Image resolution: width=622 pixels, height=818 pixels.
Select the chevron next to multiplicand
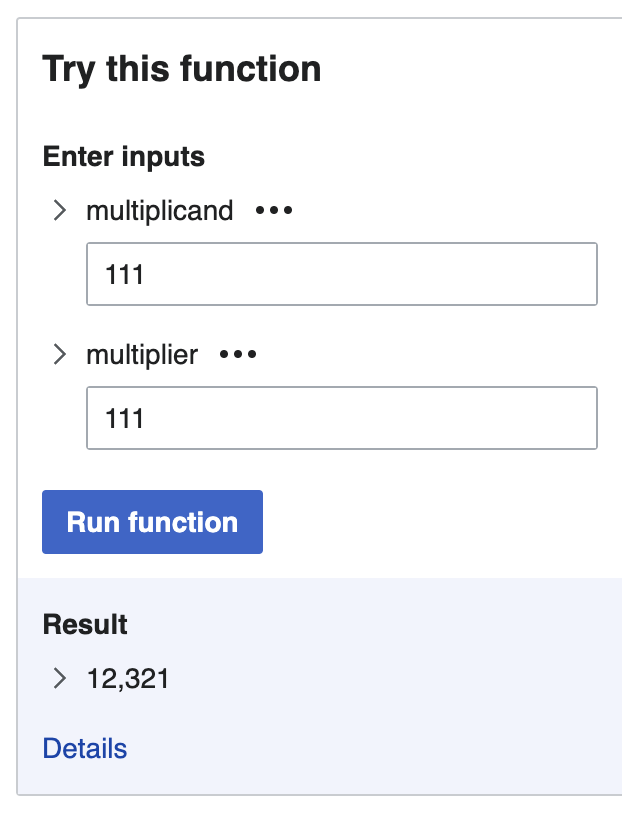point(59,210)
